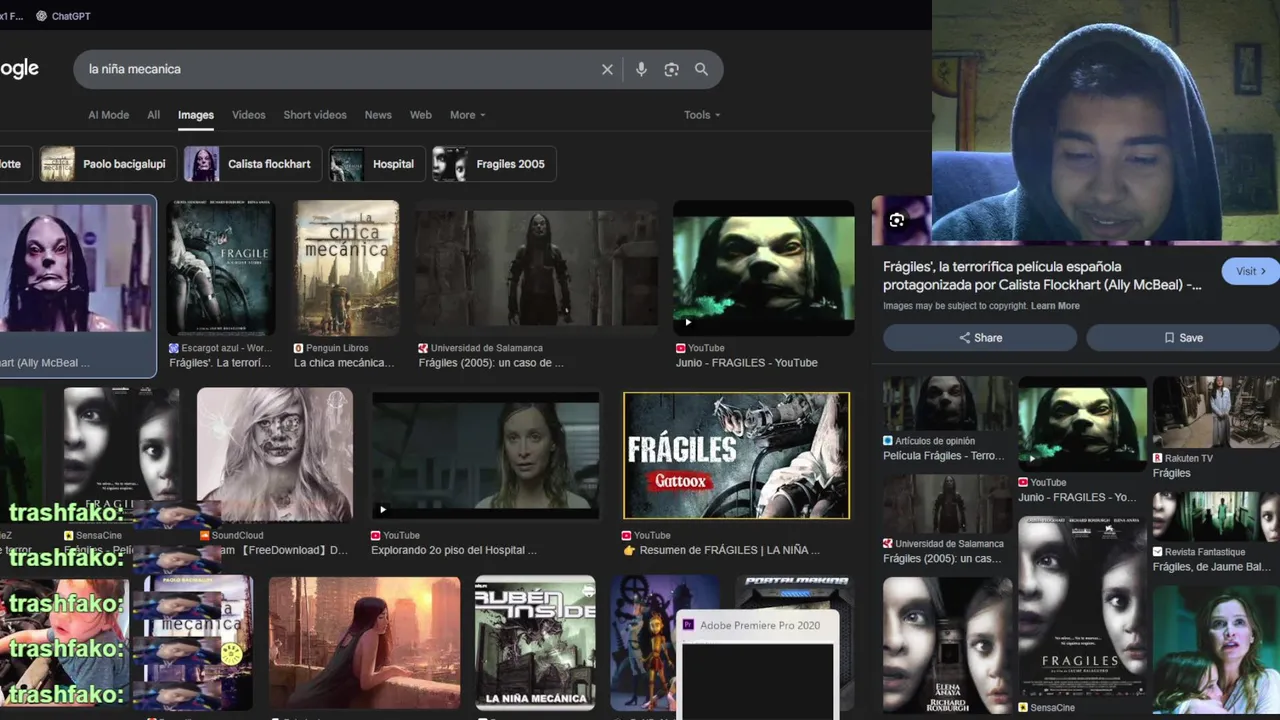Click the Adobe Premiere Pro 2020 icon
Image resolution: width=1280 pixels, height=720 pixels.
688,625
